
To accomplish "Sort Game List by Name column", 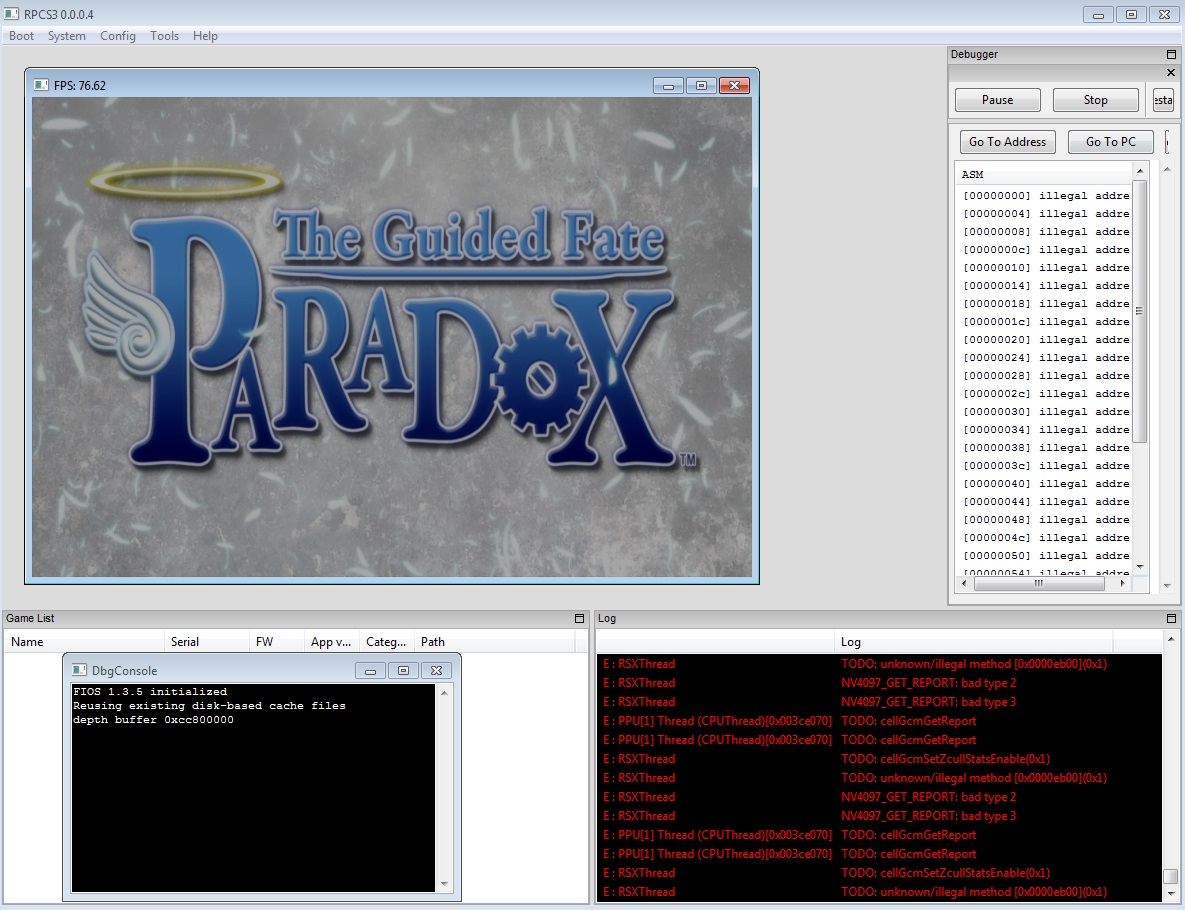I will [x=85, y=642].
